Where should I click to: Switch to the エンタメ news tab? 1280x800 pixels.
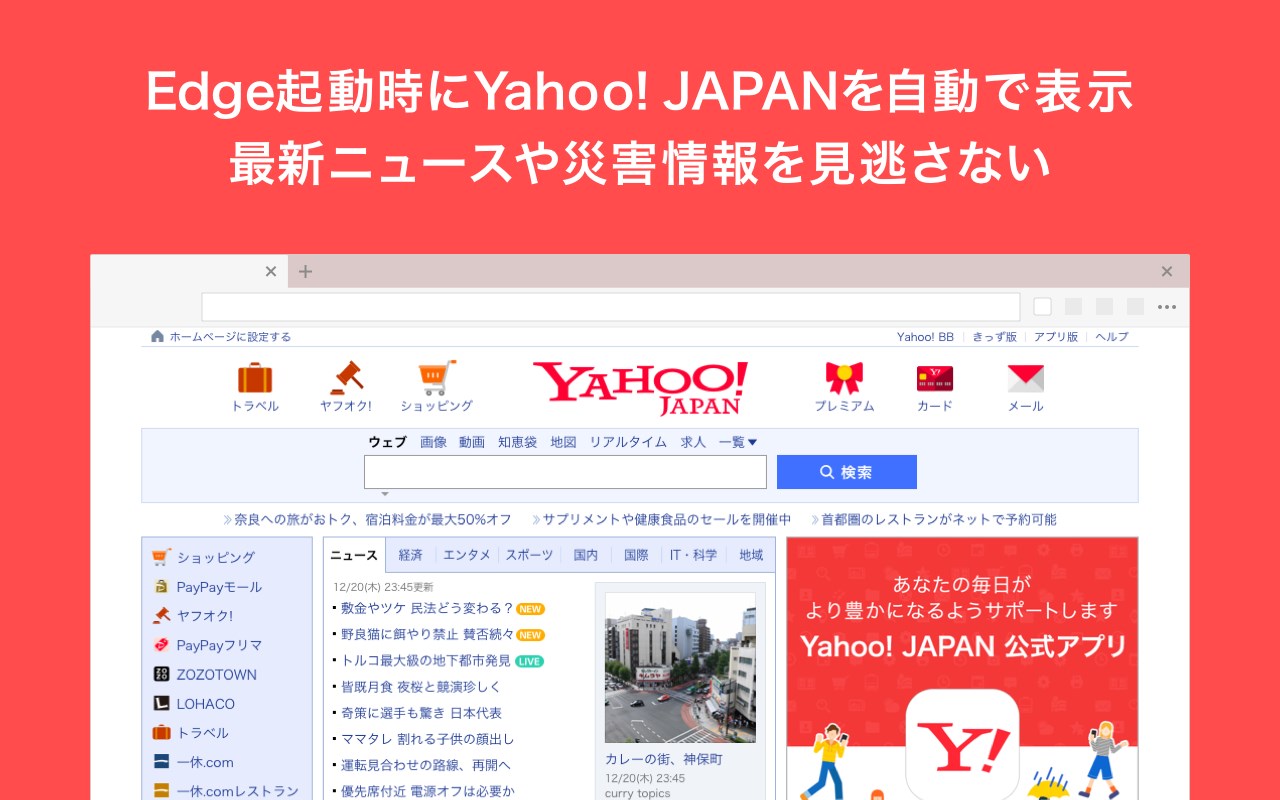tap(467, 555)
